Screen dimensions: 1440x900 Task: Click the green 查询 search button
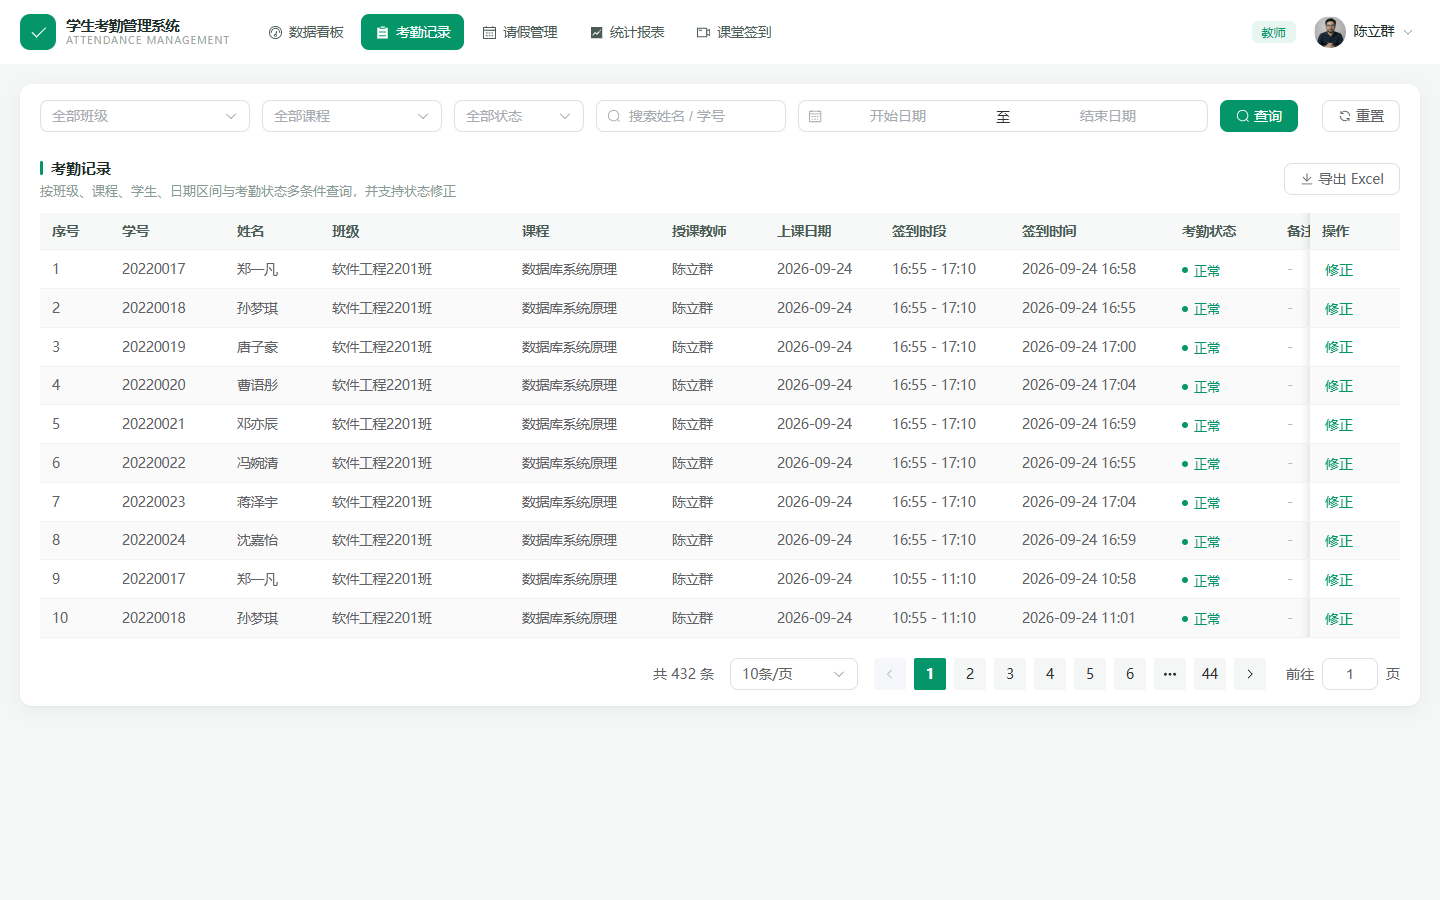click(1259, 116)
